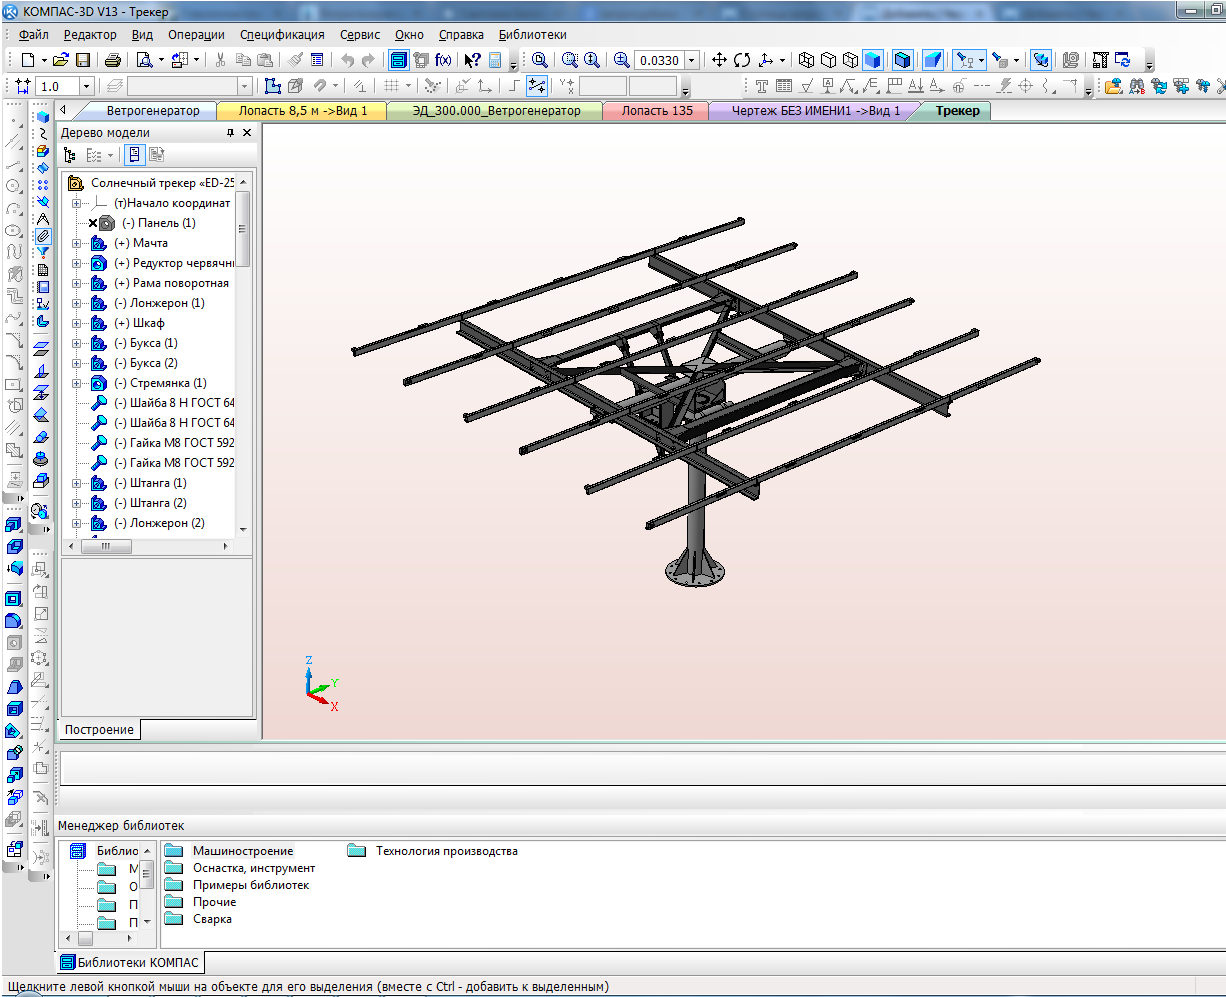Expand the Мачта tree node
Screen dimensions: 1226x997
pos(77,243)
